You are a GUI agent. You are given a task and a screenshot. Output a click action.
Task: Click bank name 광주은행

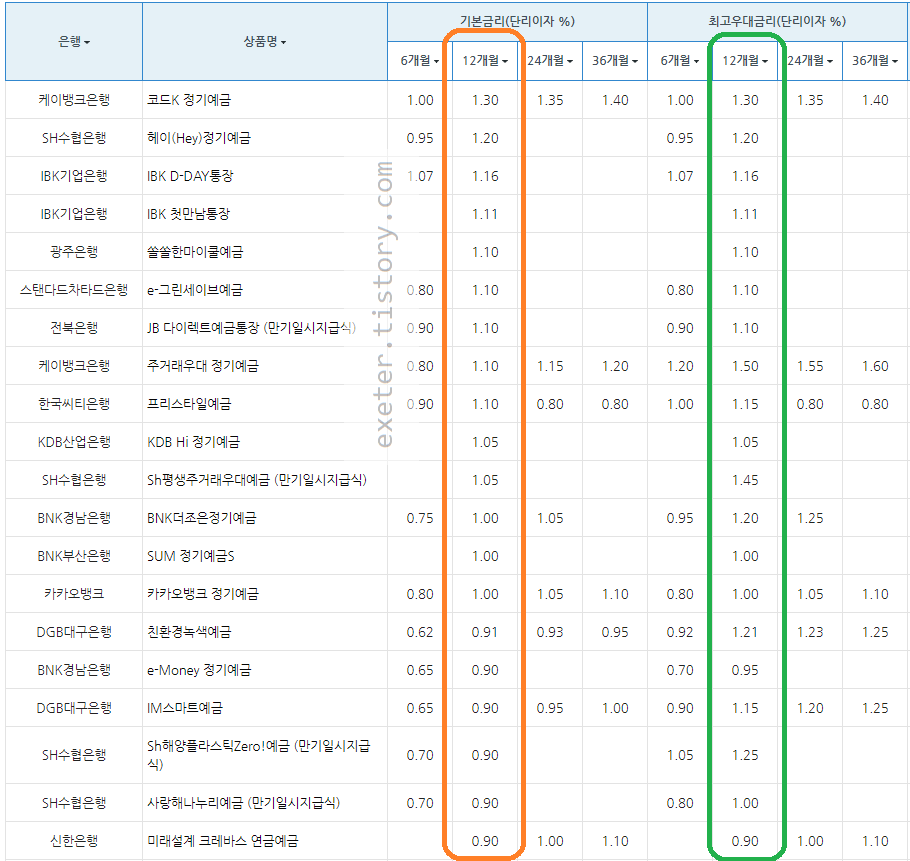point(74,252)
